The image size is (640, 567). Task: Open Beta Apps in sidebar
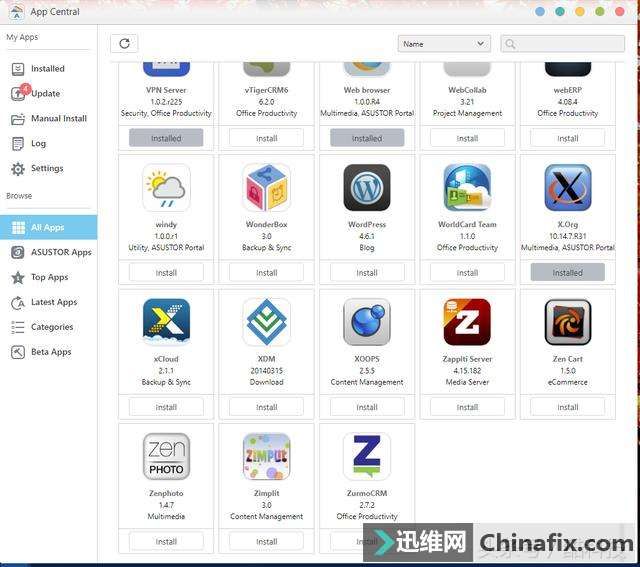click(51, 352)
